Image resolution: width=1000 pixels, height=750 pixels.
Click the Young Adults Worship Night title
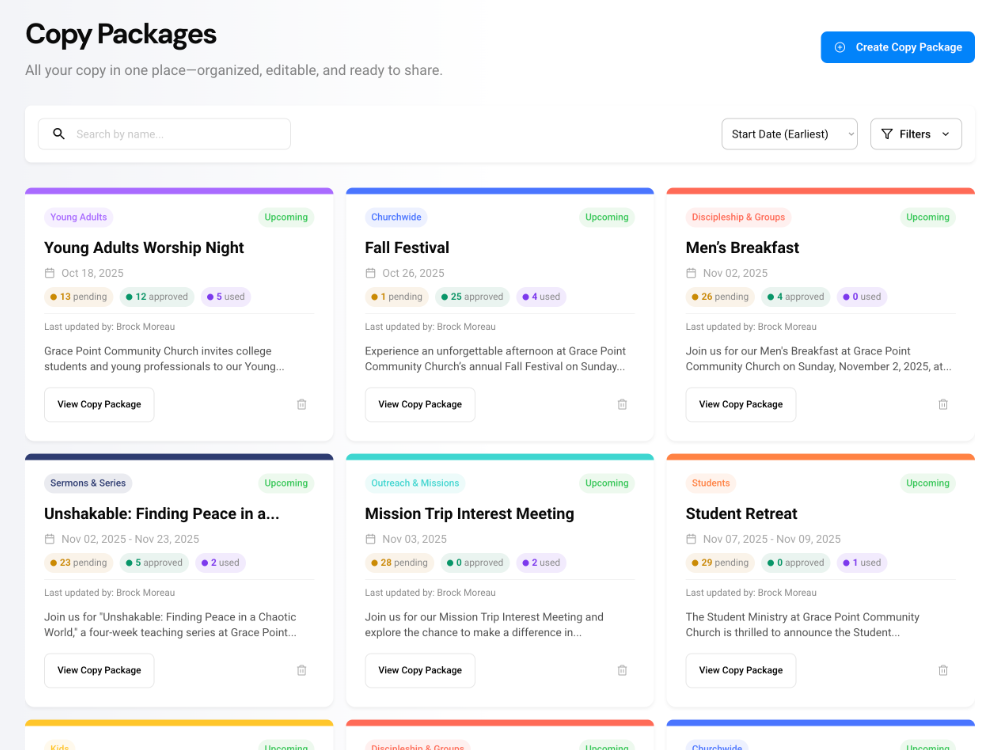click(x=144, y=247)
